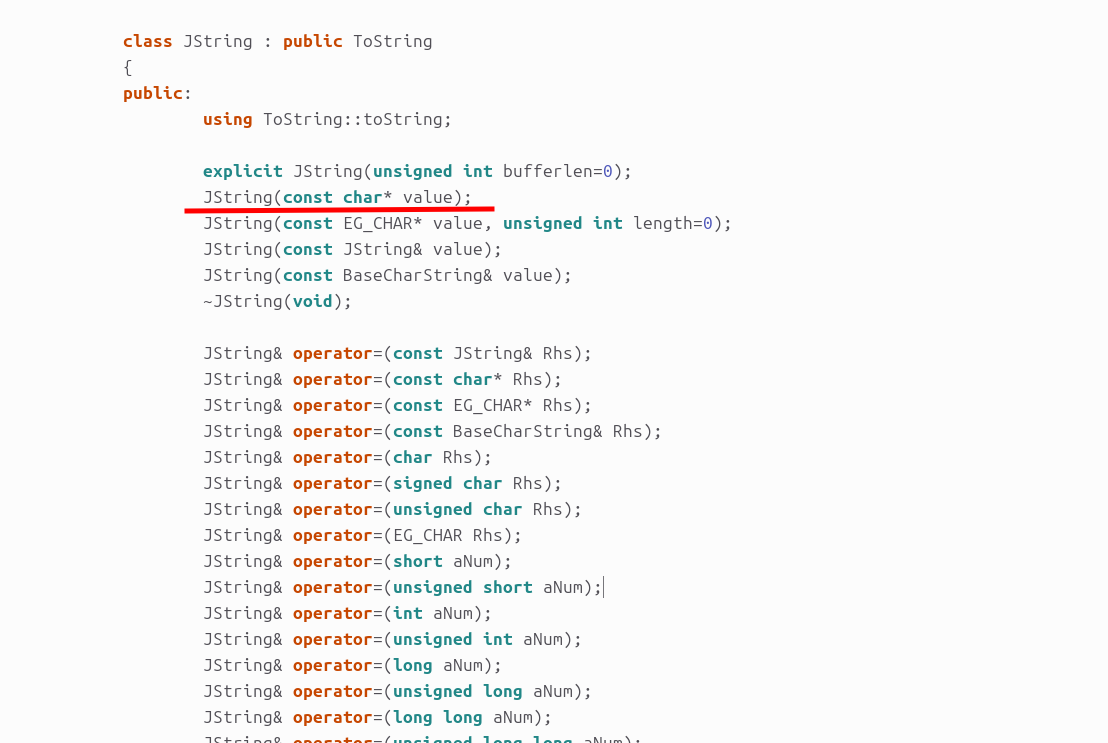
Task: Click the operator=(long aNum) declaration
Action: [352, 665]
